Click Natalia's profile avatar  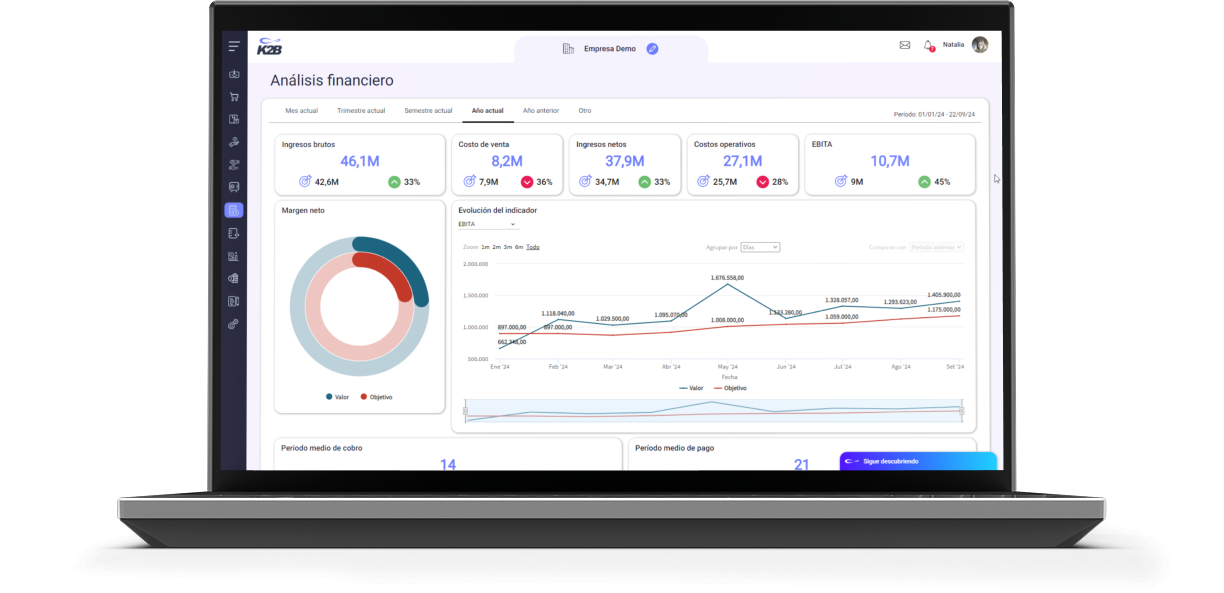point(979,45)
